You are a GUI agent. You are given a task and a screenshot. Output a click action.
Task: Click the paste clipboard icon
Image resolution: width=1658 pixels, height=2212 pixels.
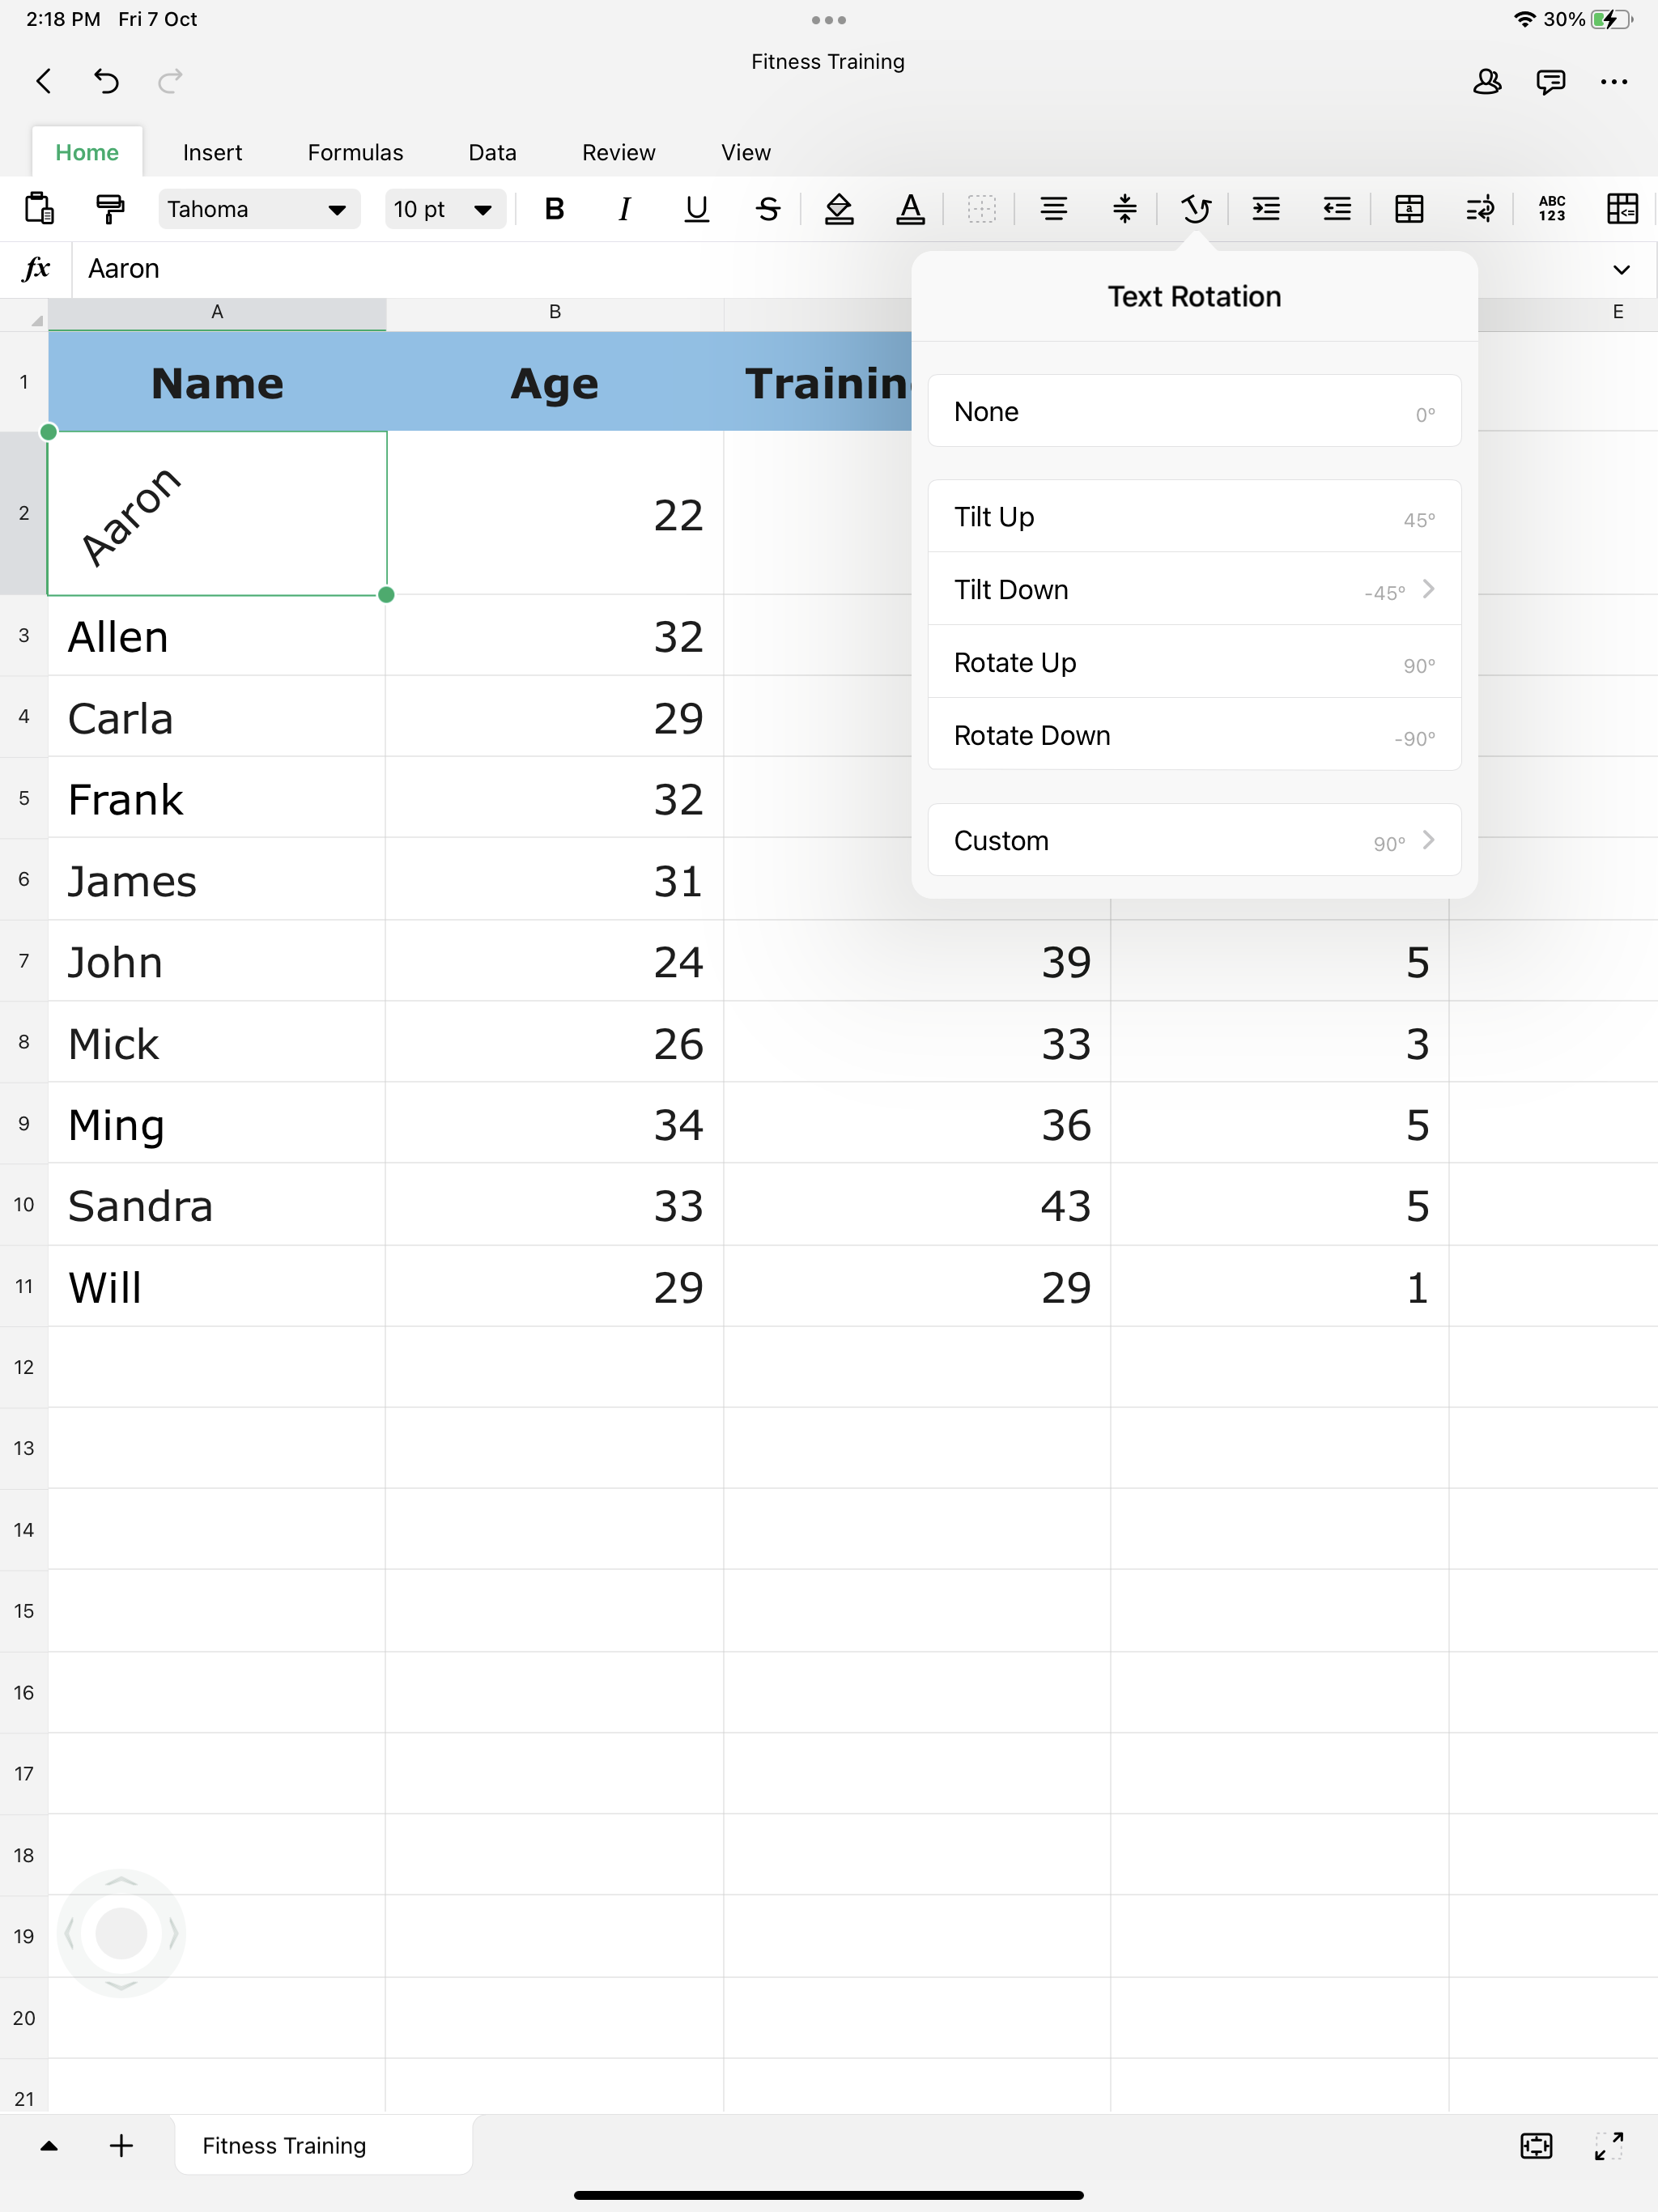pos(39,209)
